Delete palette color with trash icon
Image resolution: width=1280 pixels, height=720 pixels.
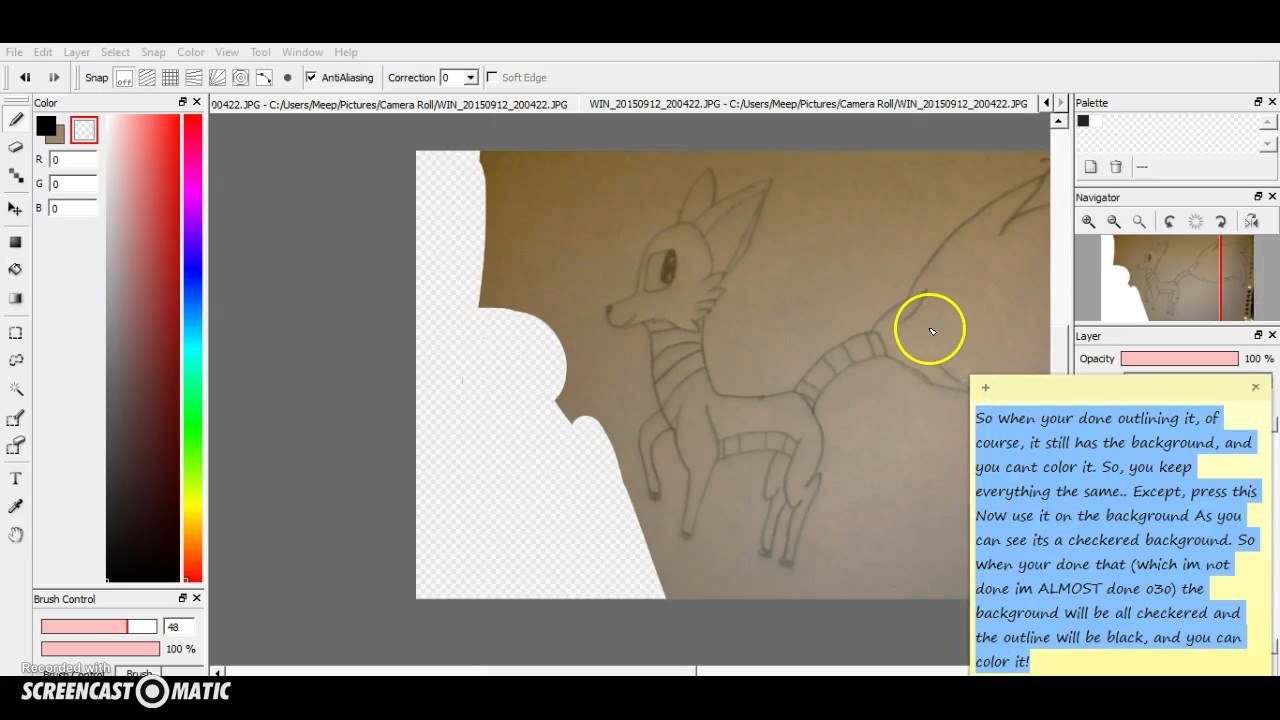point(1116,167)
